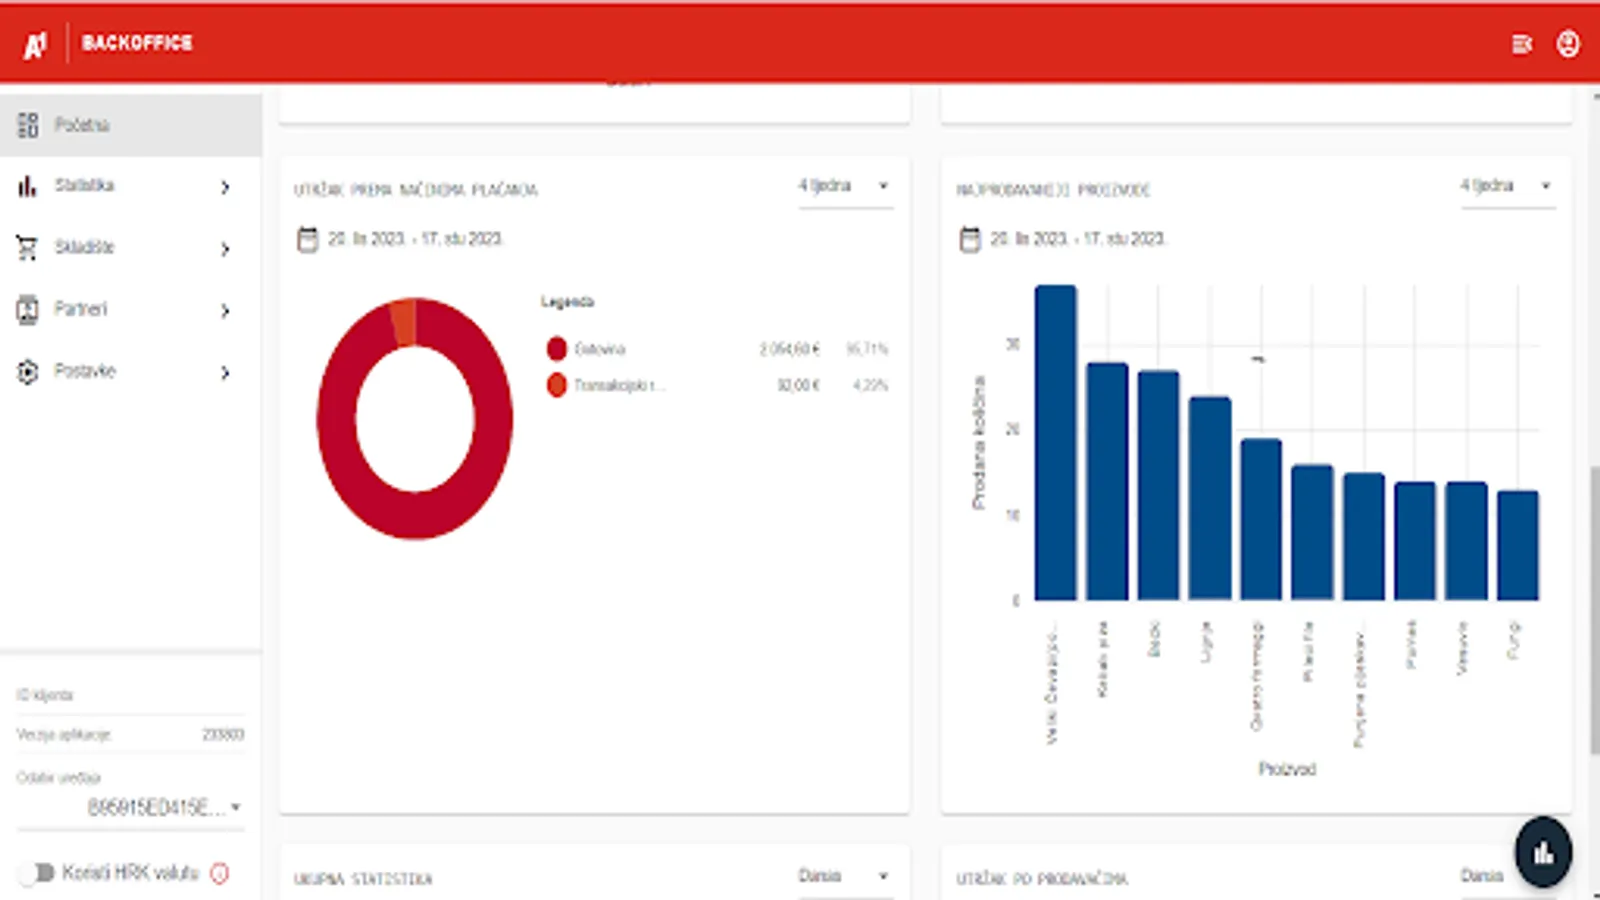Expand the Postavke menu item

(225, 373)
